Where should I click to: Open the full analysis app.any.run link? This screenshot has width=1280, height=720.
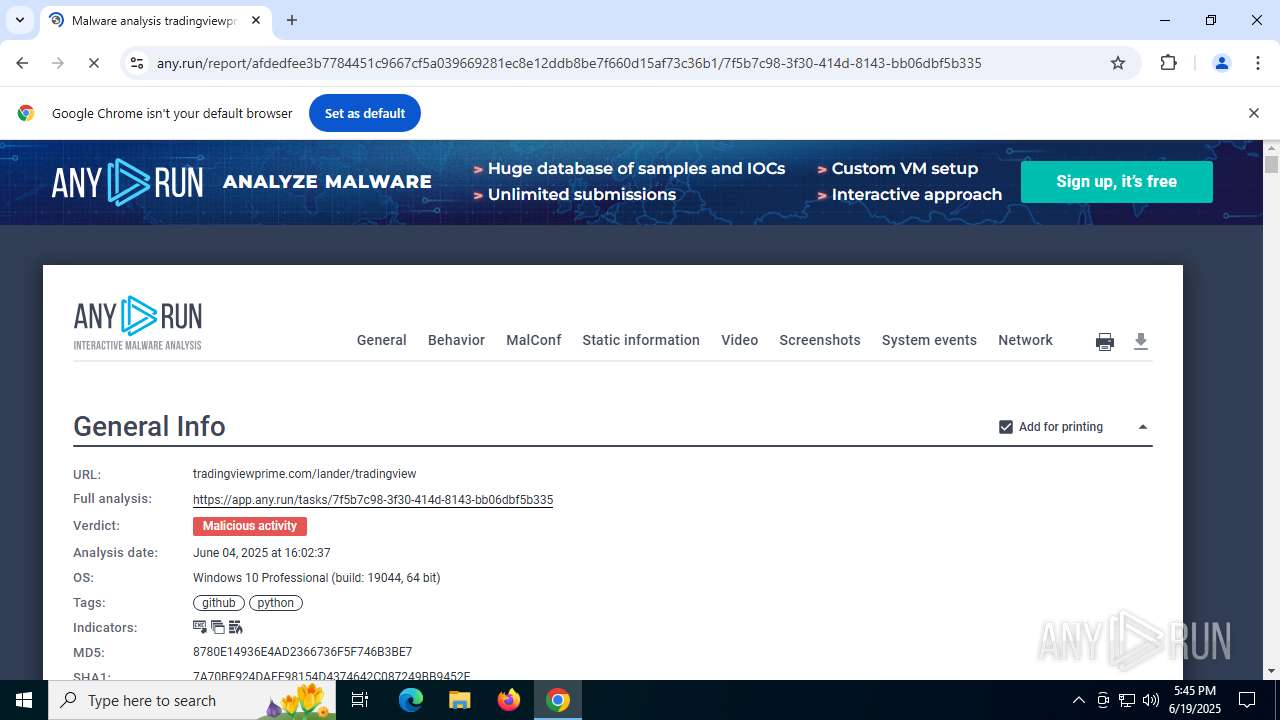click(373, 500)
